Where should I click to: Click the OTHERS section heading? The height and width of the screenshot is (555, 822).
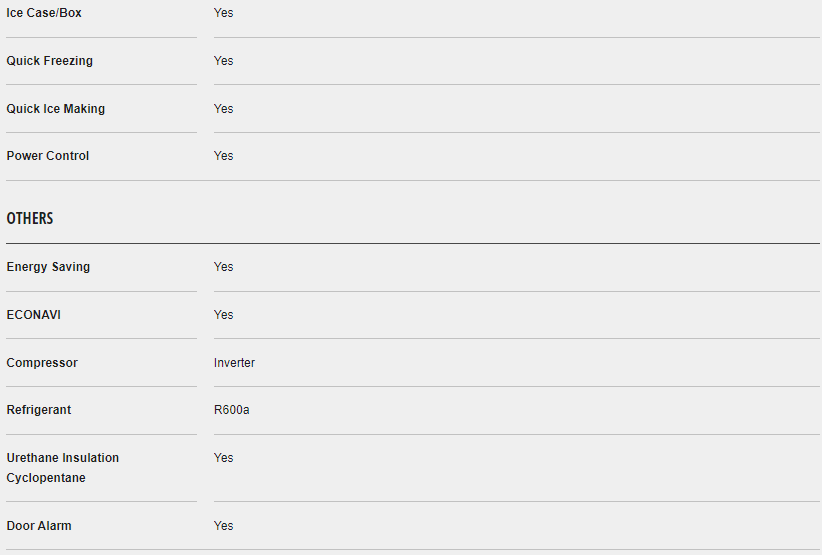tap(30, 218)
